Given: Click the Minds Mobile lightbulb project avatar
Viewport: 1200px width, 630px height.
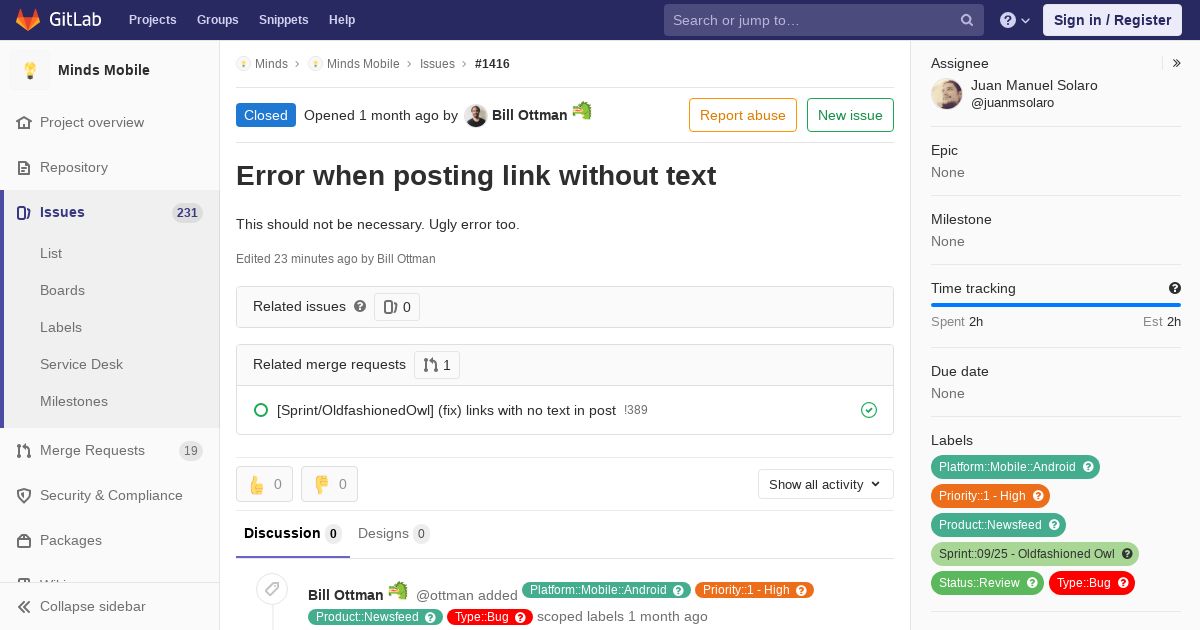Looking at the screenshot, I should click(x=30, y=70).
